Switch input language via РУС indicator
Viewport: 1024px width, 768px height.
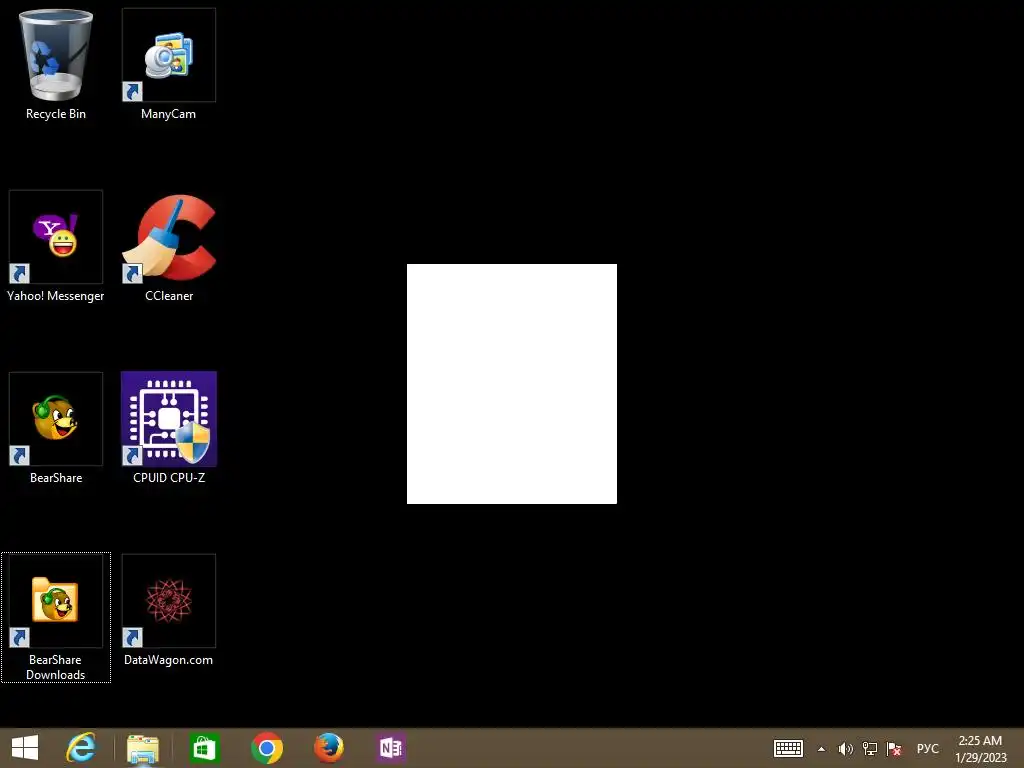(x=927, y=749)
